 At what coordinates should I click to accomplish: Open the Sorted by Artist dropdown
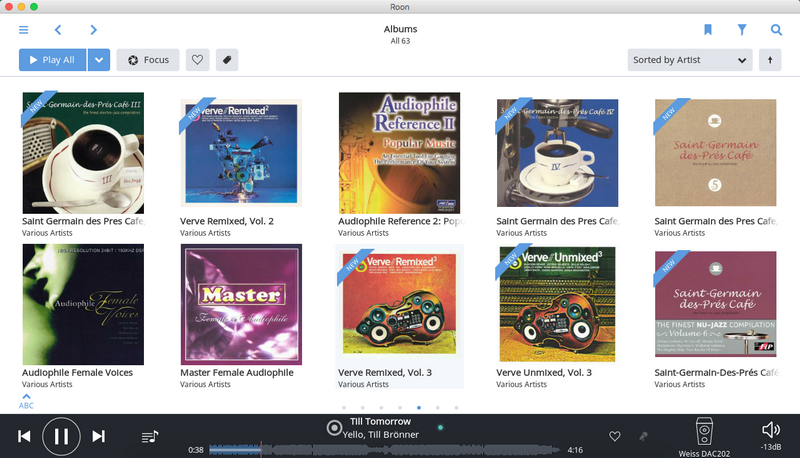click(x=690, y=60)
